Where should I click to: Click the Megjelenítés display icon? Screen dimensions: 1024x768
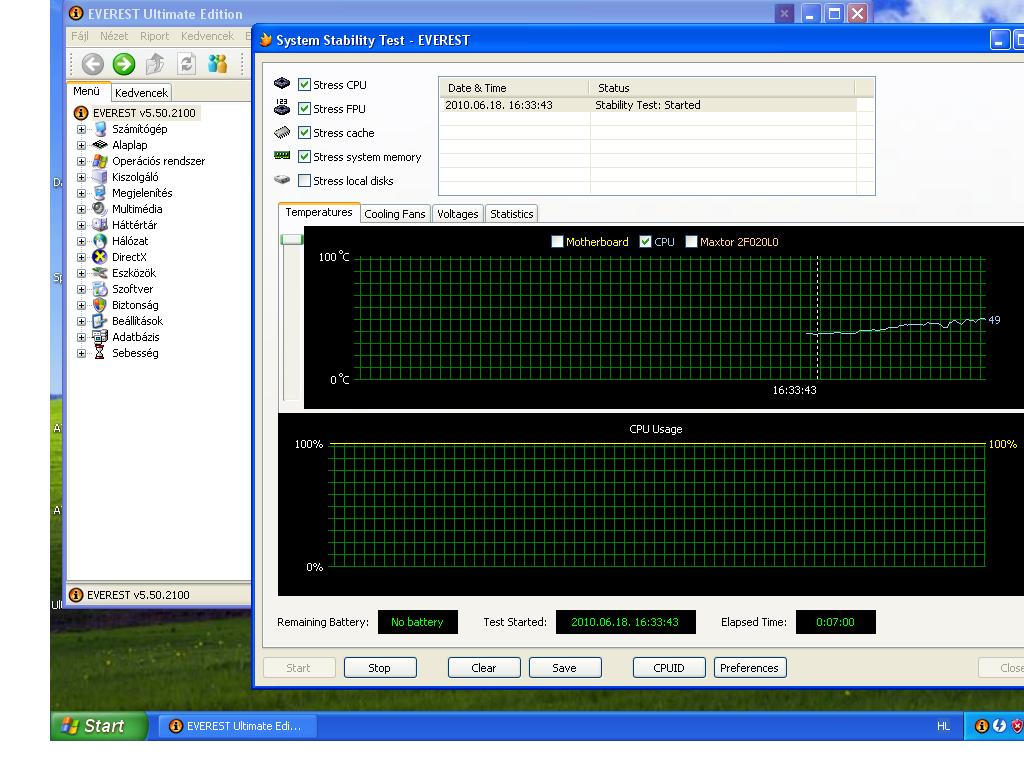coord(100,193)
